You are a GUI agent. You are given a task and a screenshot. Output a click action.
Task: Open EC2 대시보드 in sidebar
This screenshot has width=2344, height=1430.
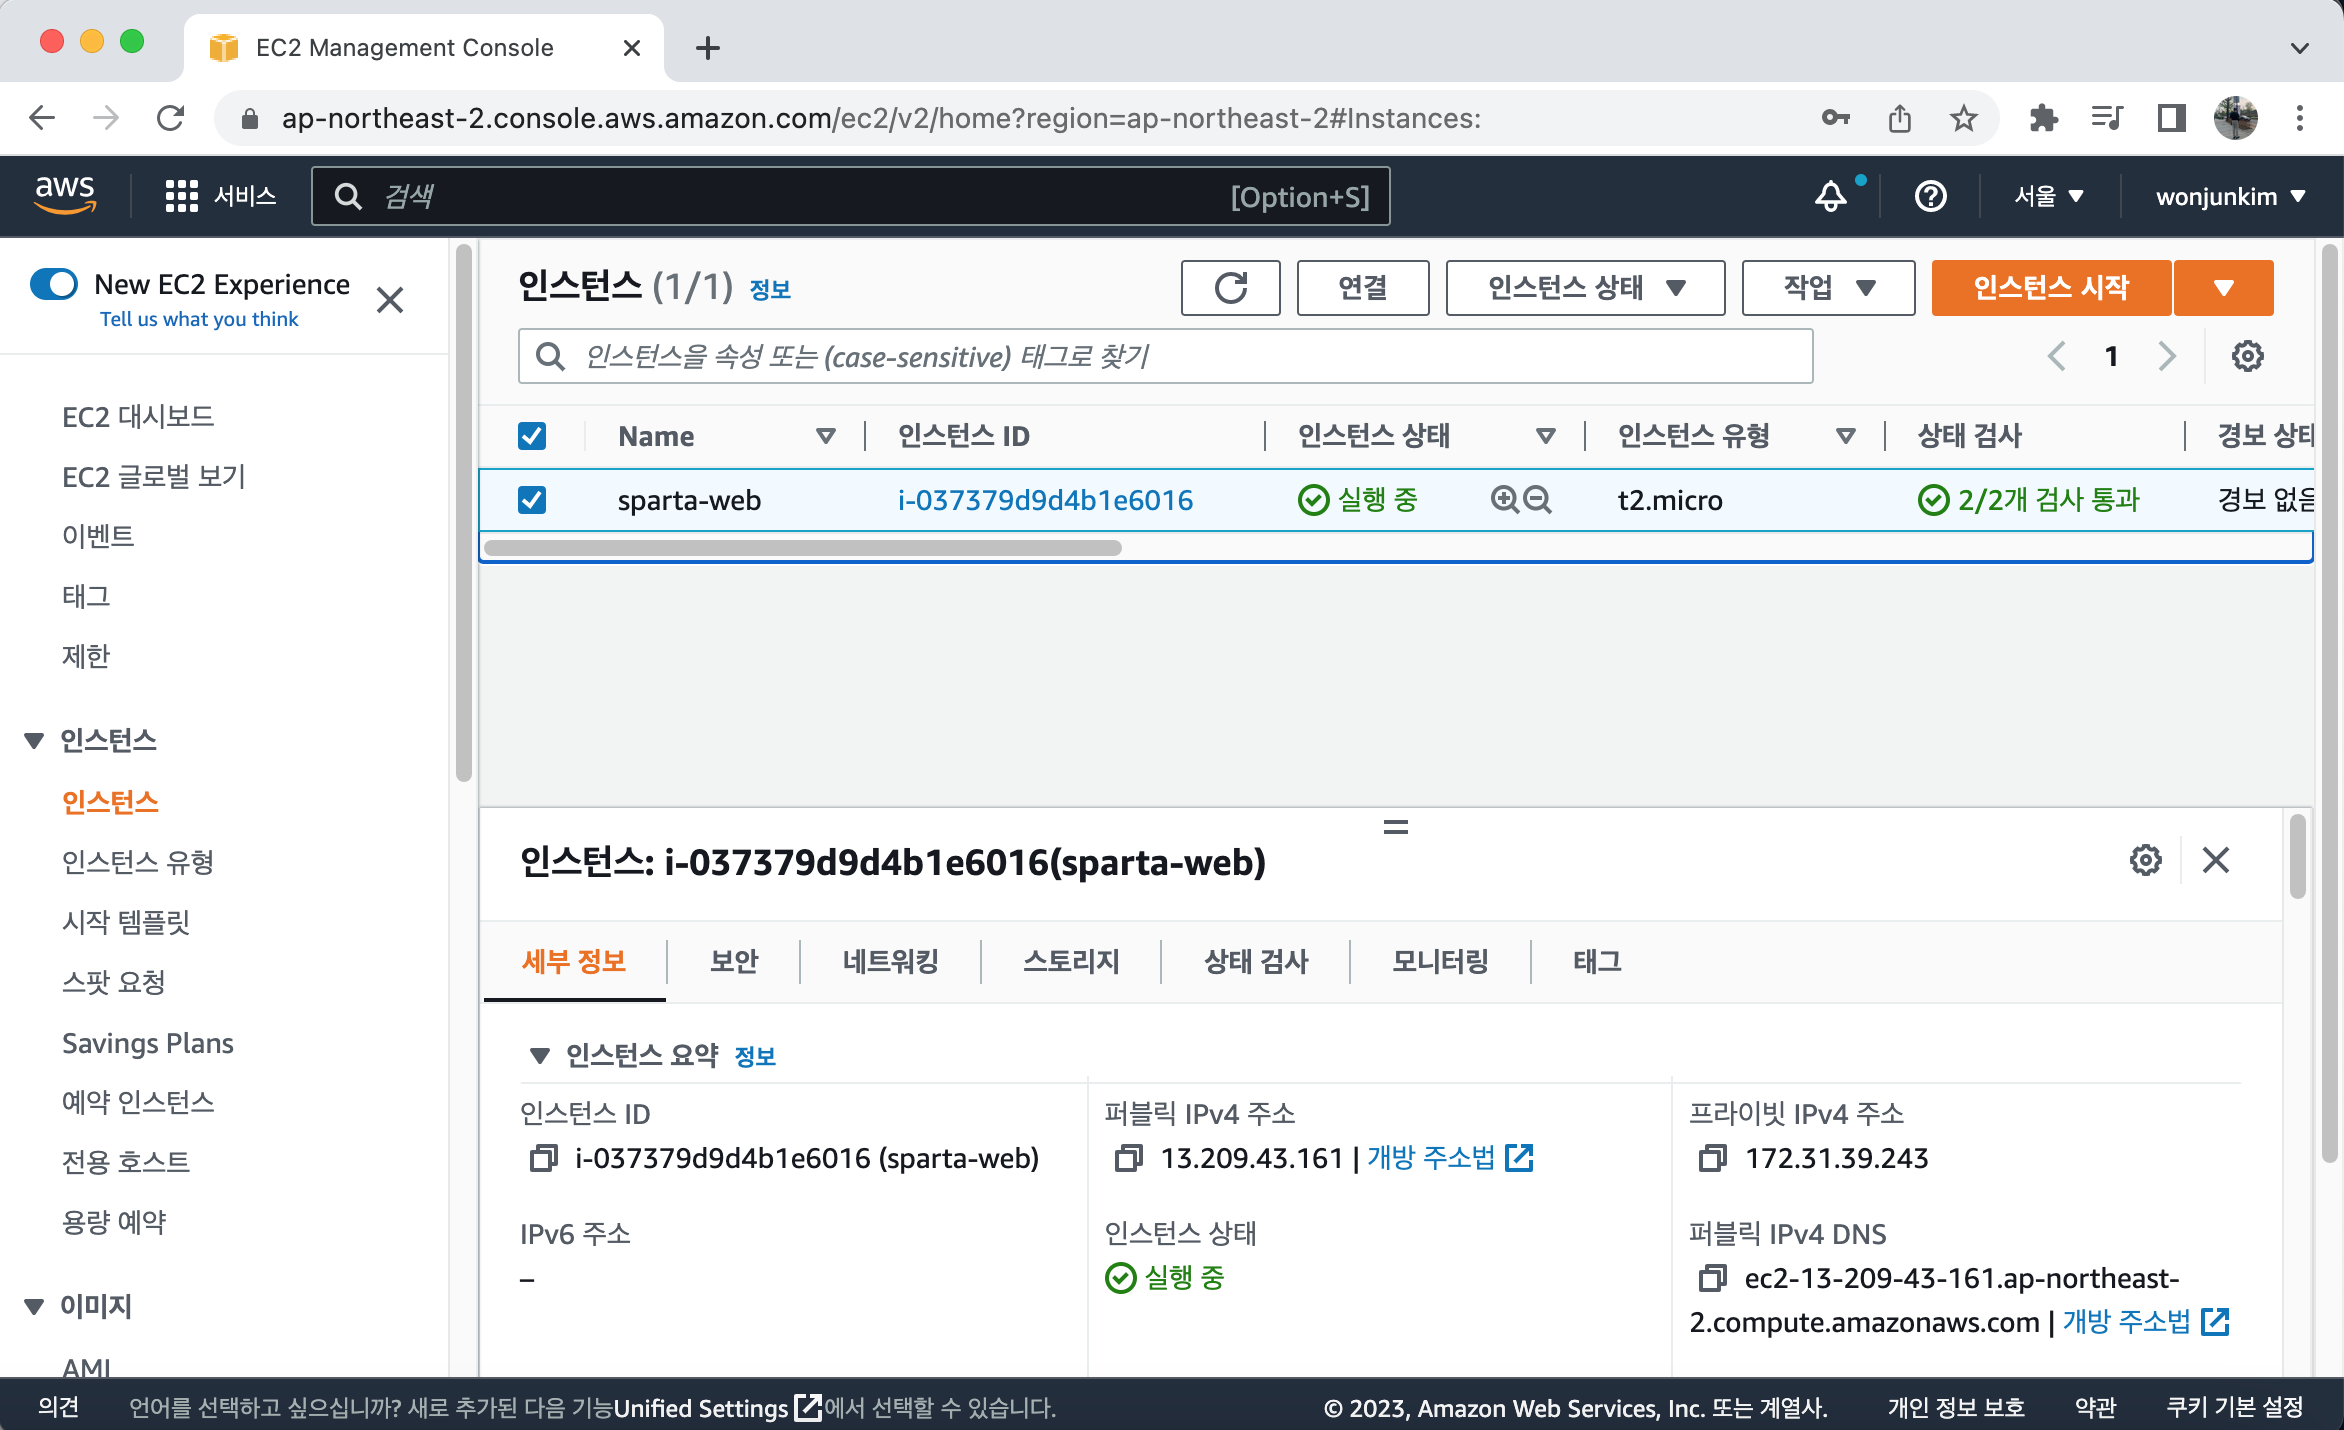[138, 416]
